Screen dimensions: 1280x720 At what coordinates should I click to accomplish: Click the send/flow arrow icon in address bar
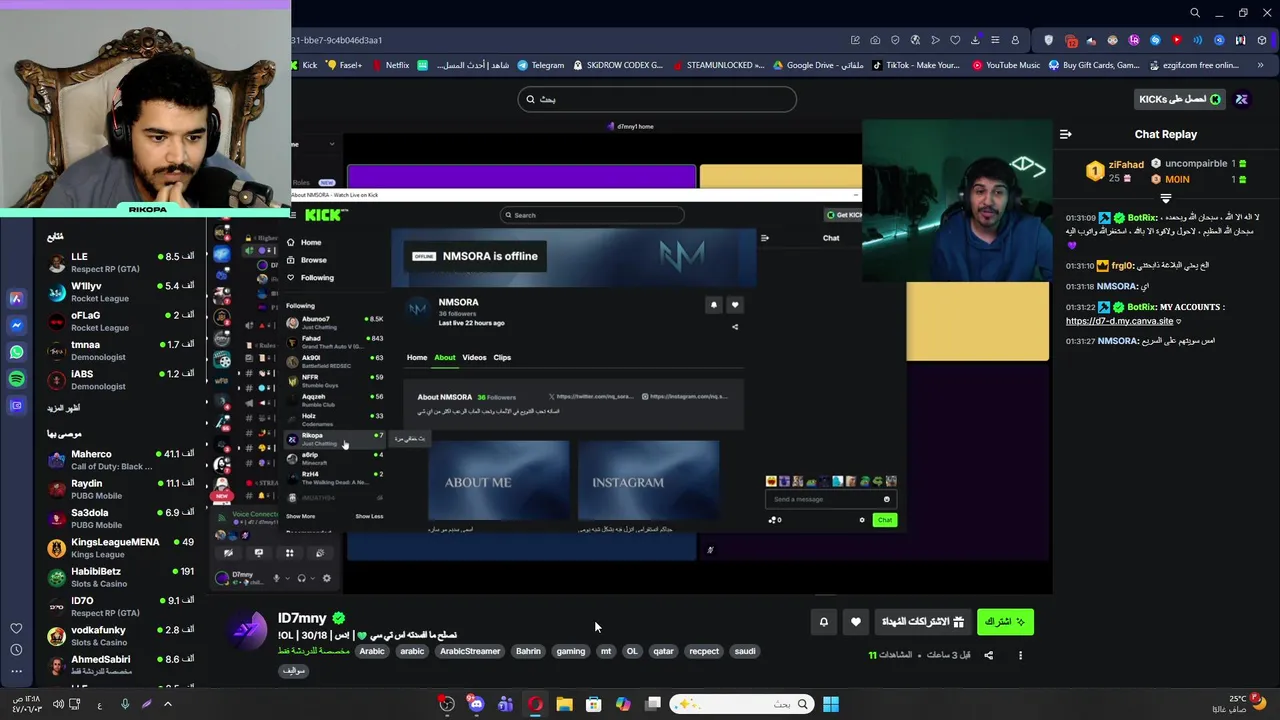coord(935,40)
